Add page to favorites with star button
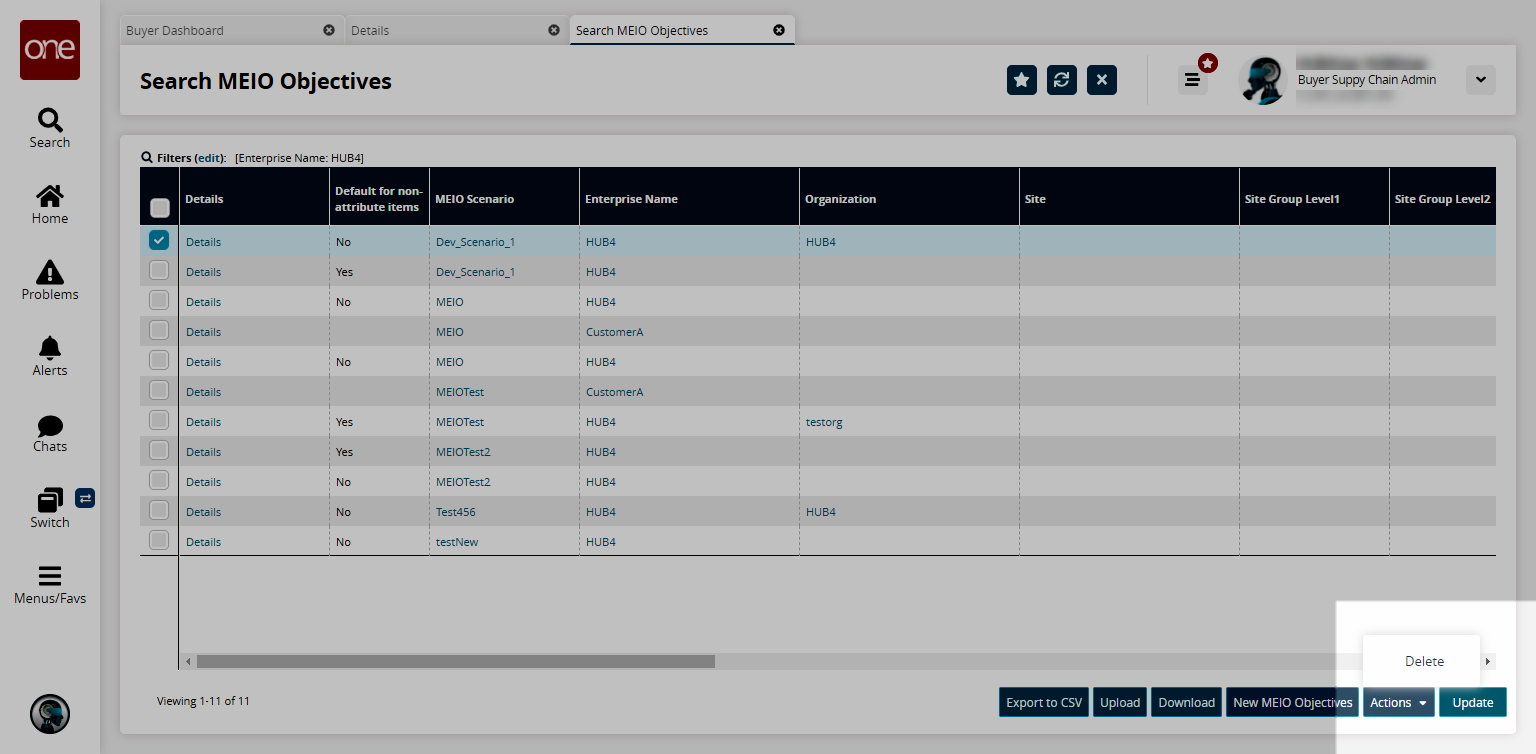The height and width of the screenshot is (754, 1536). pos(1021,80)
